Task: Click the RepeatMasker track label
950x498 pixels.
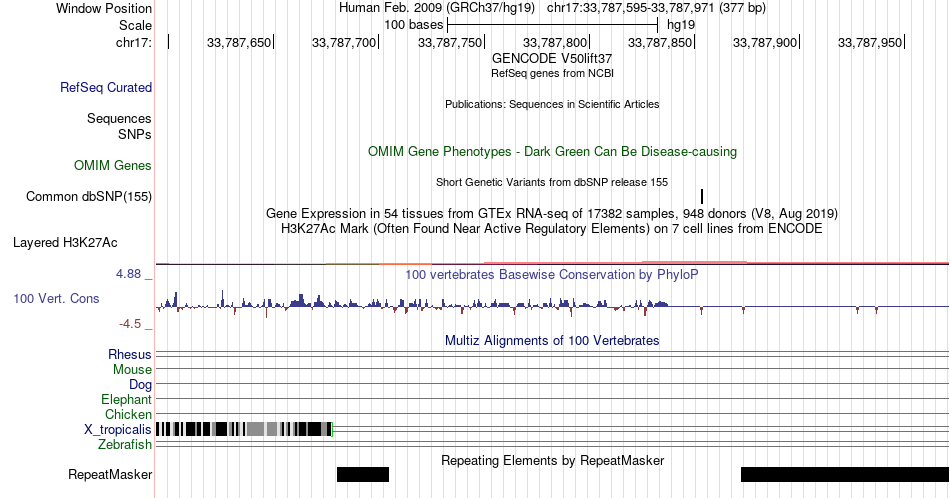Action: click(x=110, y=474)
